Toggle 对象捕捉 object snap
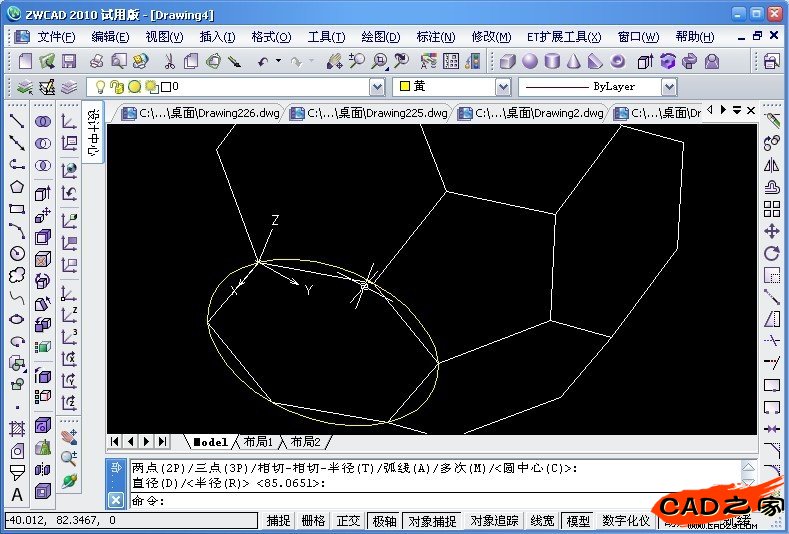Viewport: 789px width, 534px height. (432, 521)
